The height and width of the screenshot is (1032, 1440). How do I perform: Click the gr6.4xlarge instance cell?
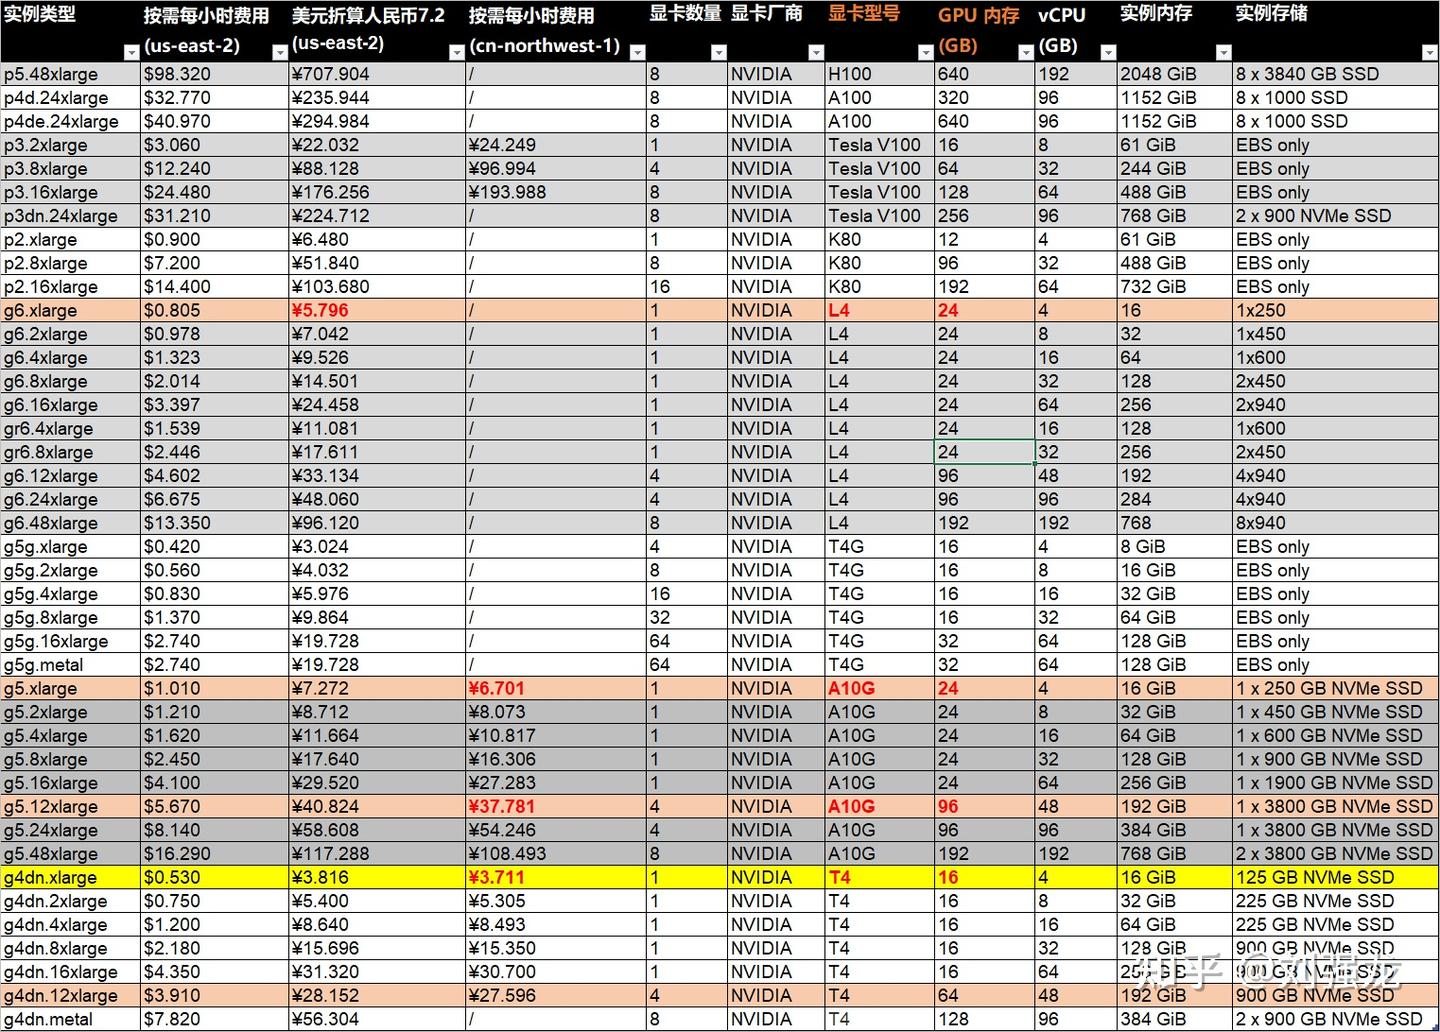click(71, 429)
